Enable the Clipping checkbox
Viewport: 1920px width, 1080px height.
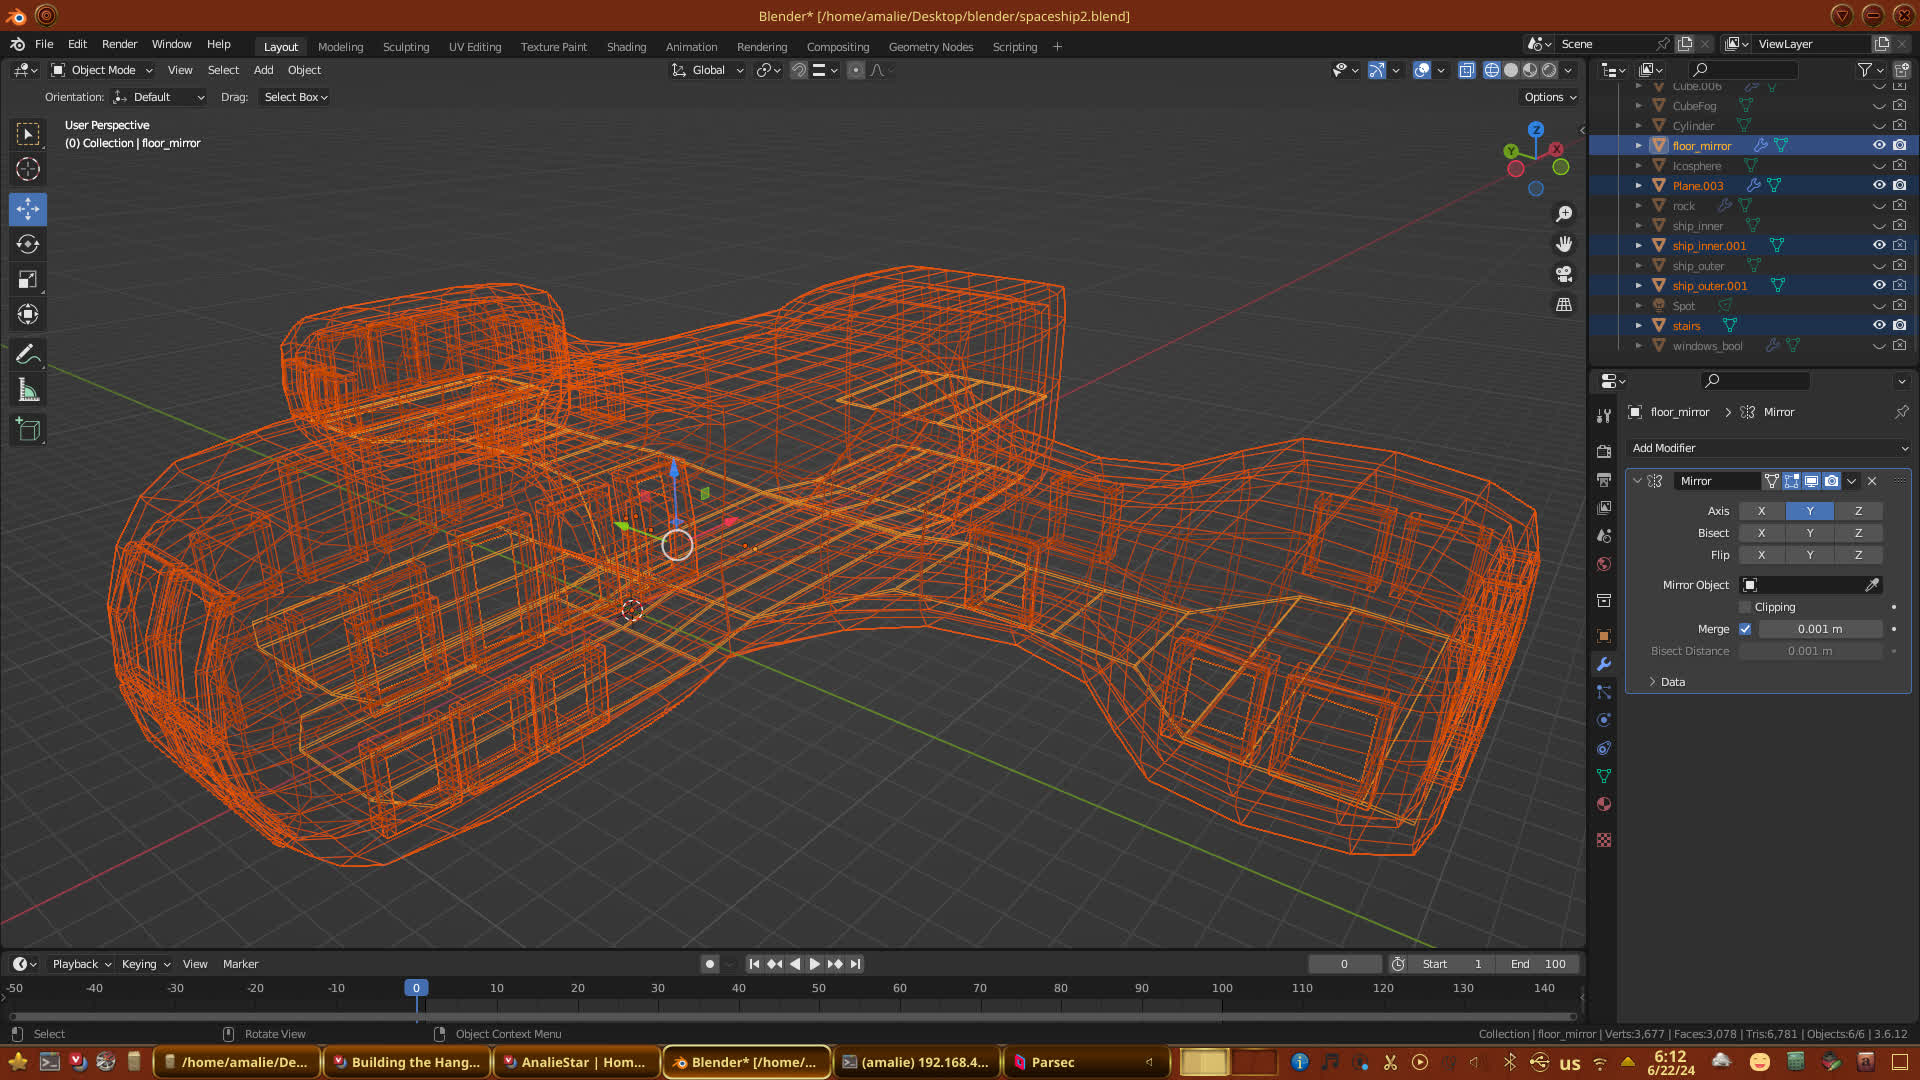tap(1745, 607)
